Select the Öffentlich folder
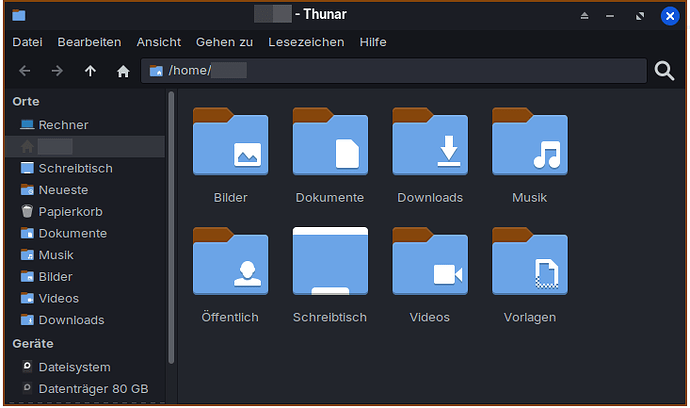 tap(231, 276)
